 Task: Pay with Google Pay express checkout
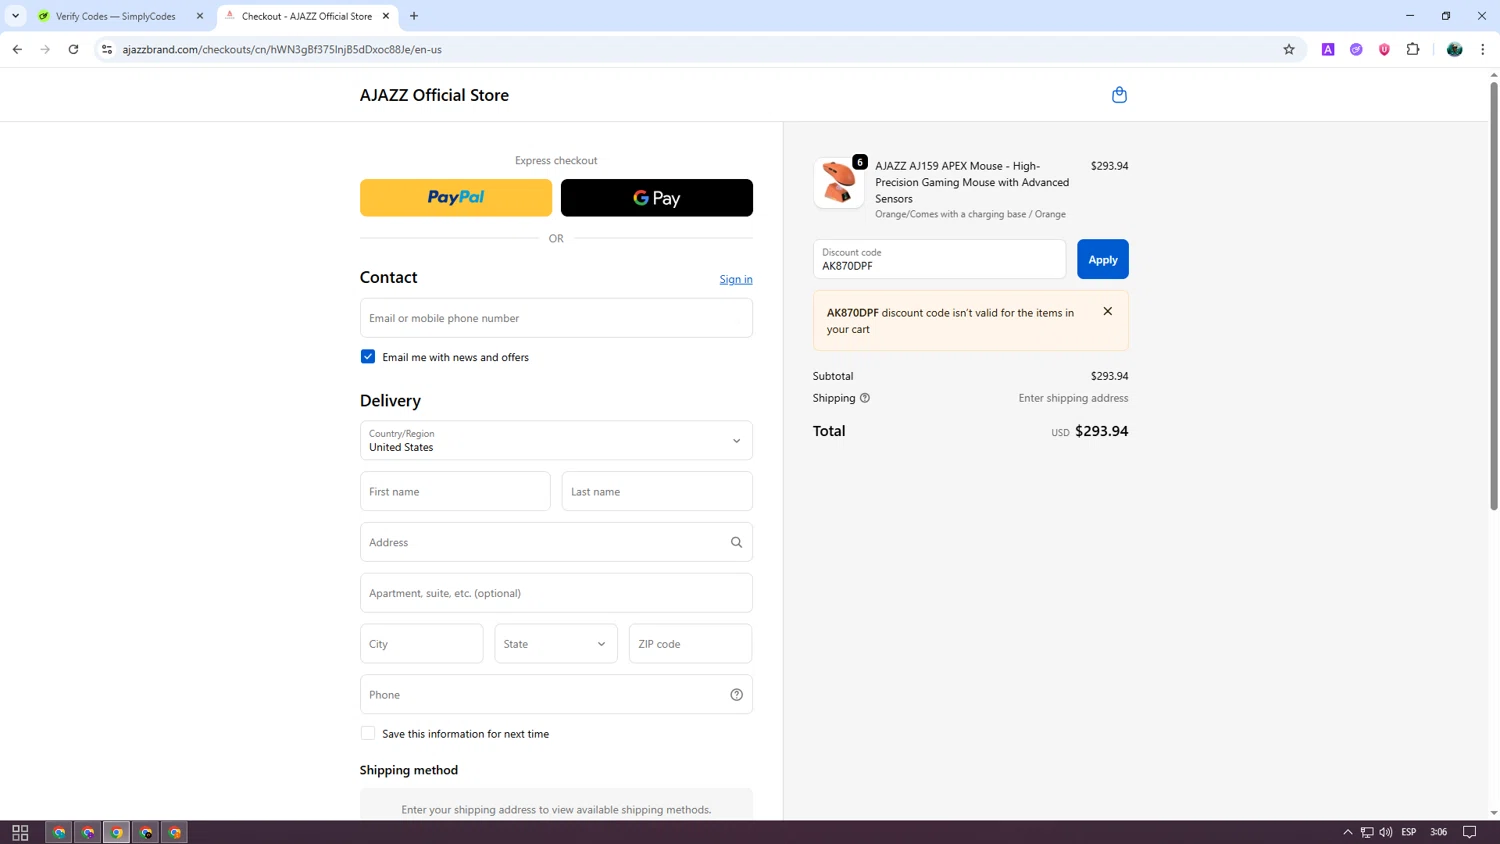[657, 198]
